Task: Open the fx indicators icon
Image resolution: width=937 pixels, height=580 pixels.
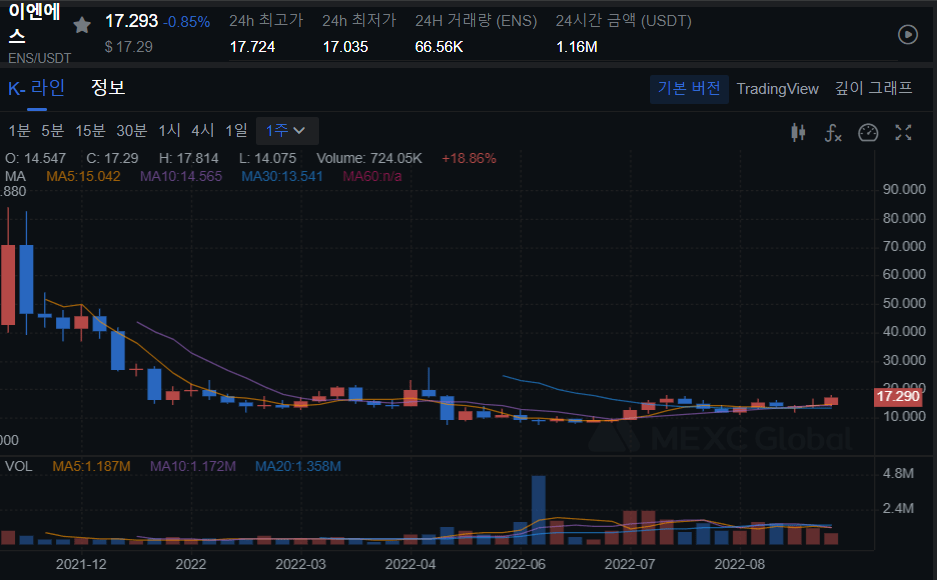Action: [833, 132]
